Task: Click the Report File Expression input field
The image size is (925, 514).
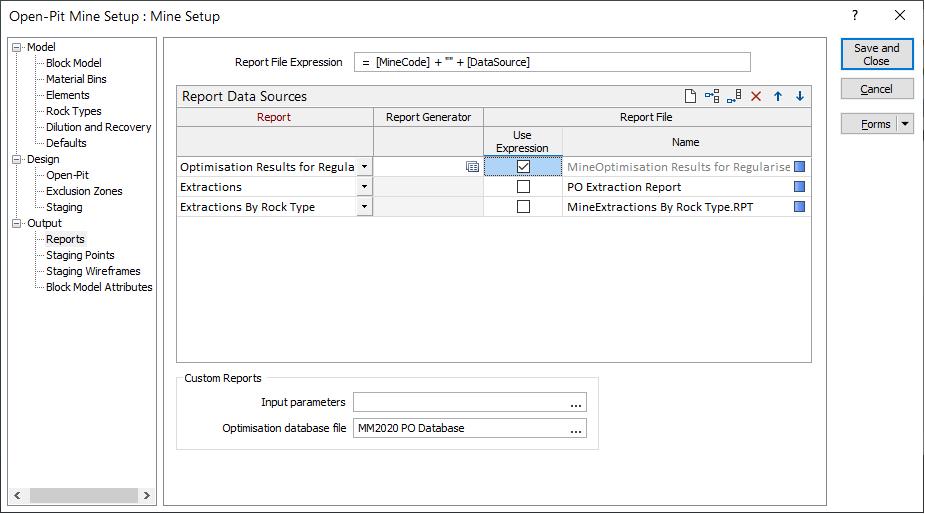Action: pyautogui.click(x=551, y=62)
